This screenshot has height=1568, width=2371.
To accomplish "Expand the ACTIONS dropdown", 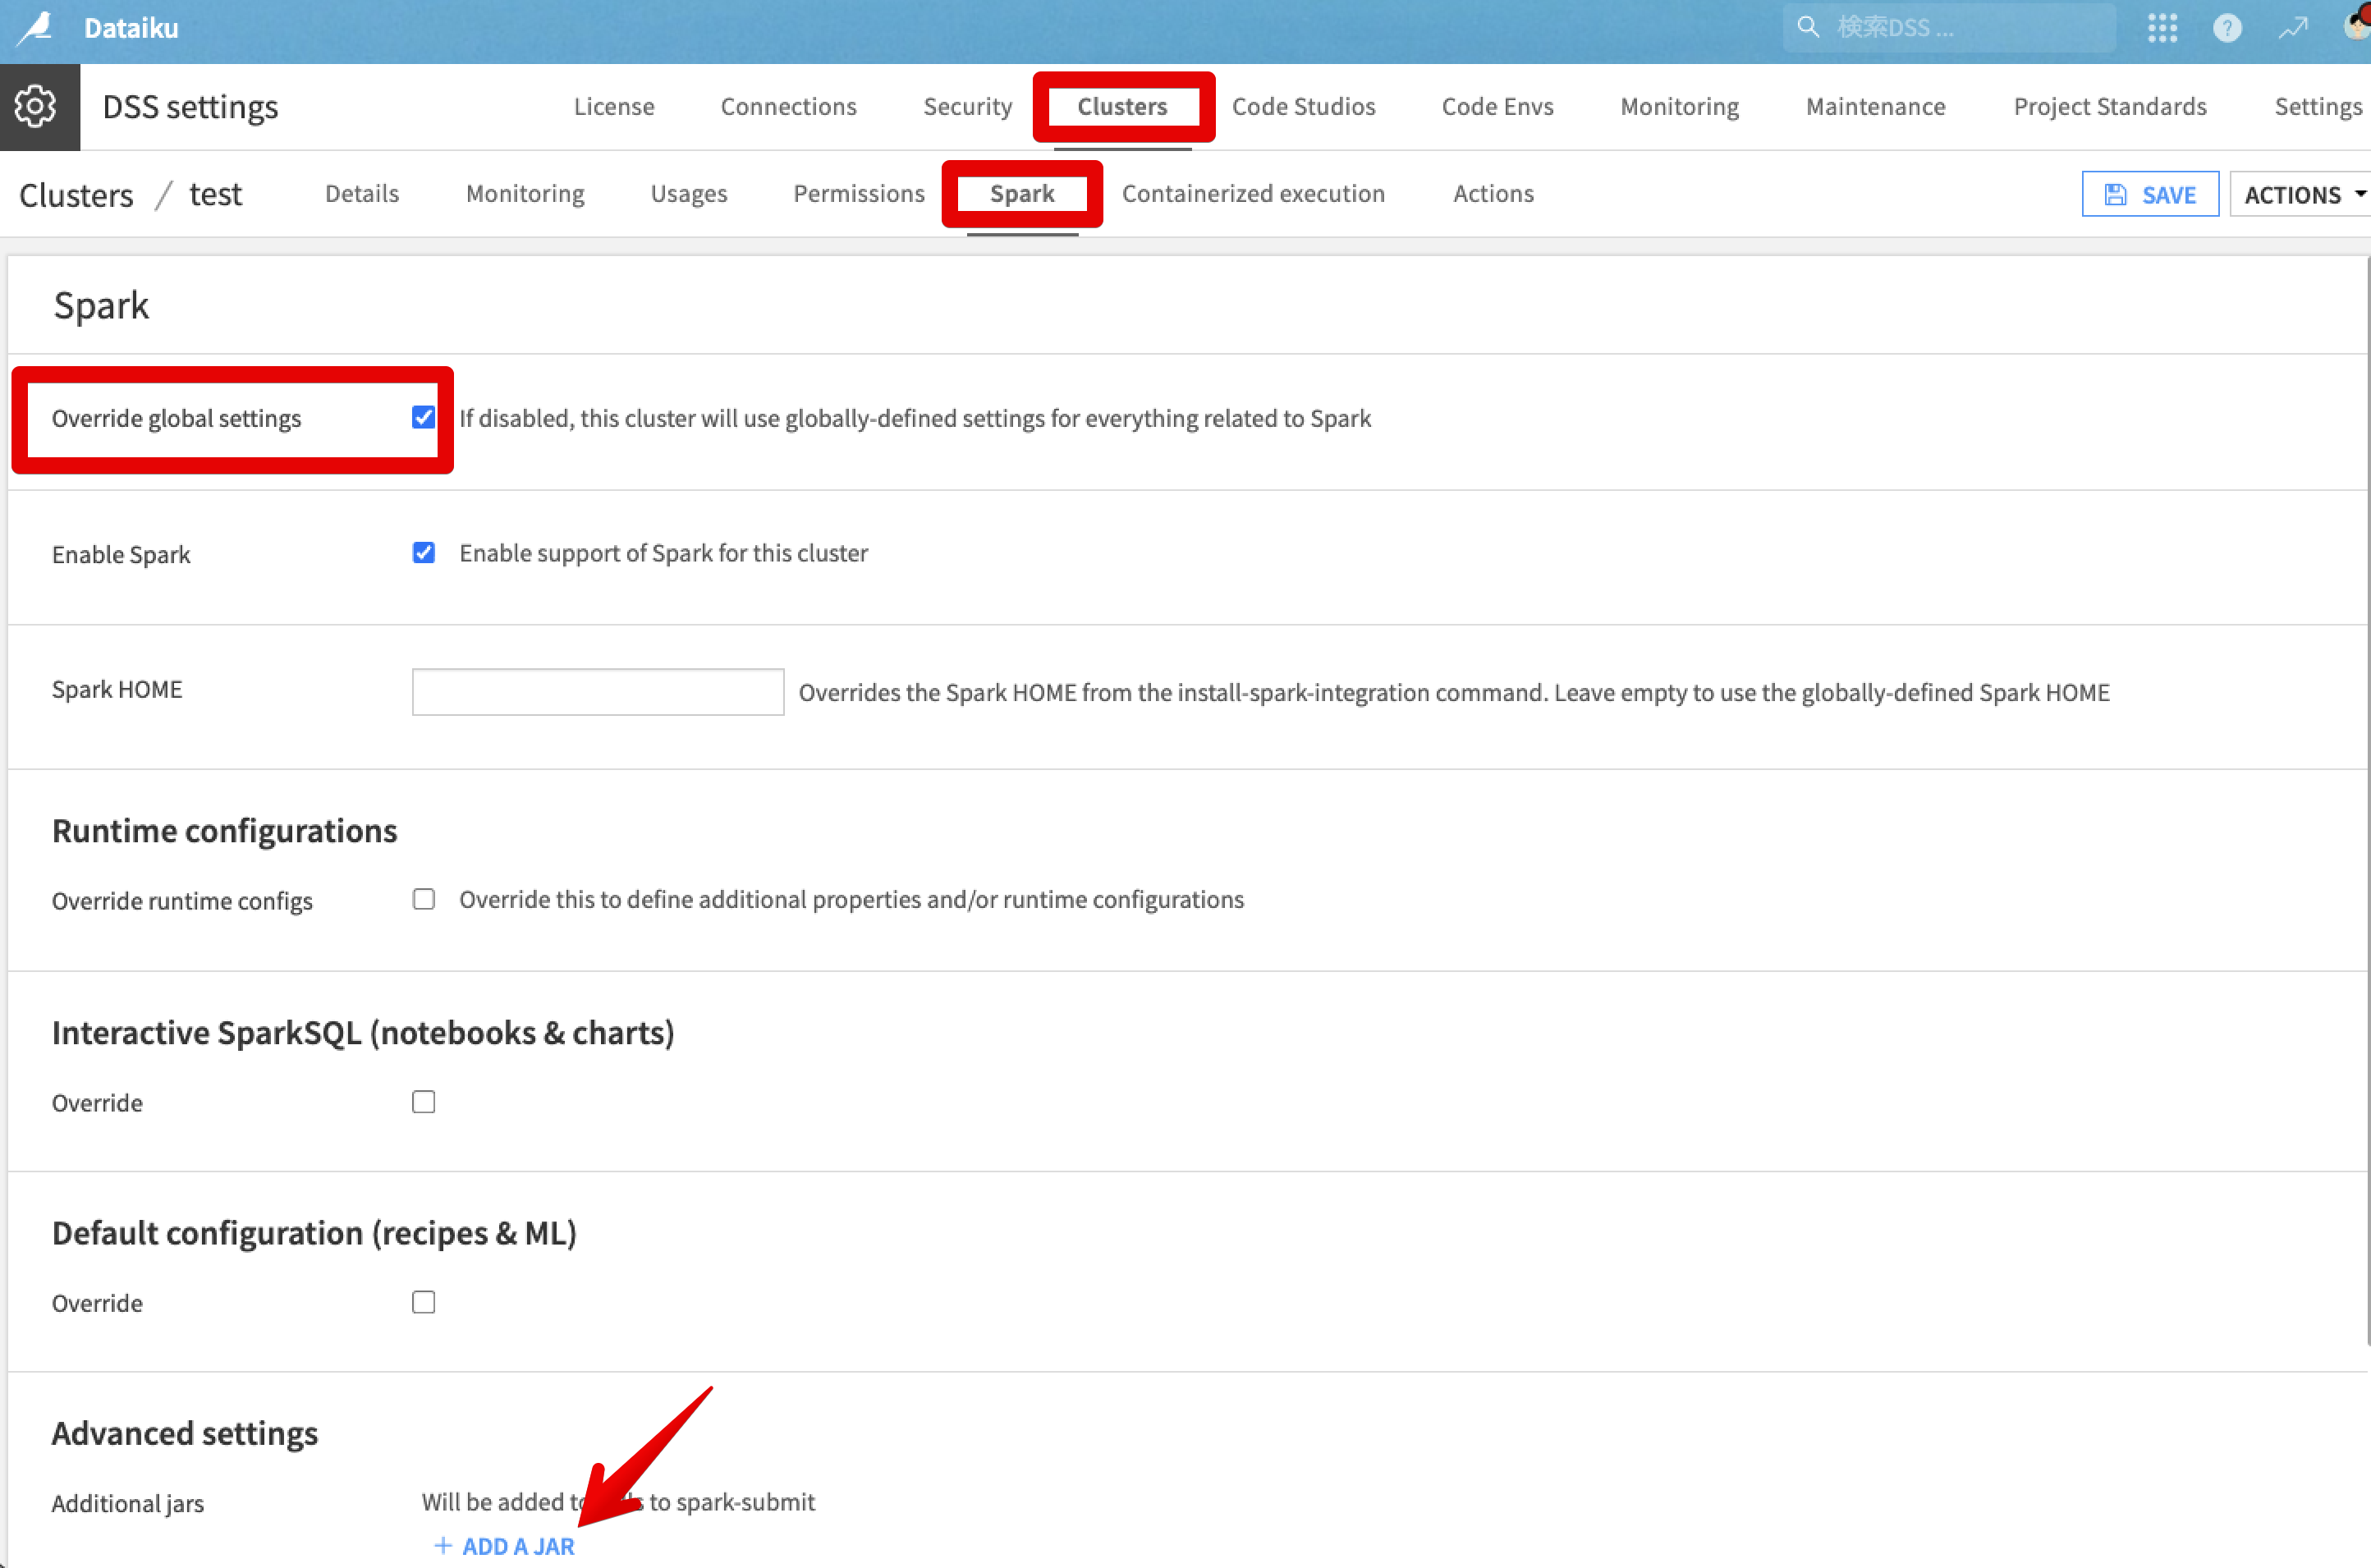I will pyautogui.click(x=2302, y=194).
